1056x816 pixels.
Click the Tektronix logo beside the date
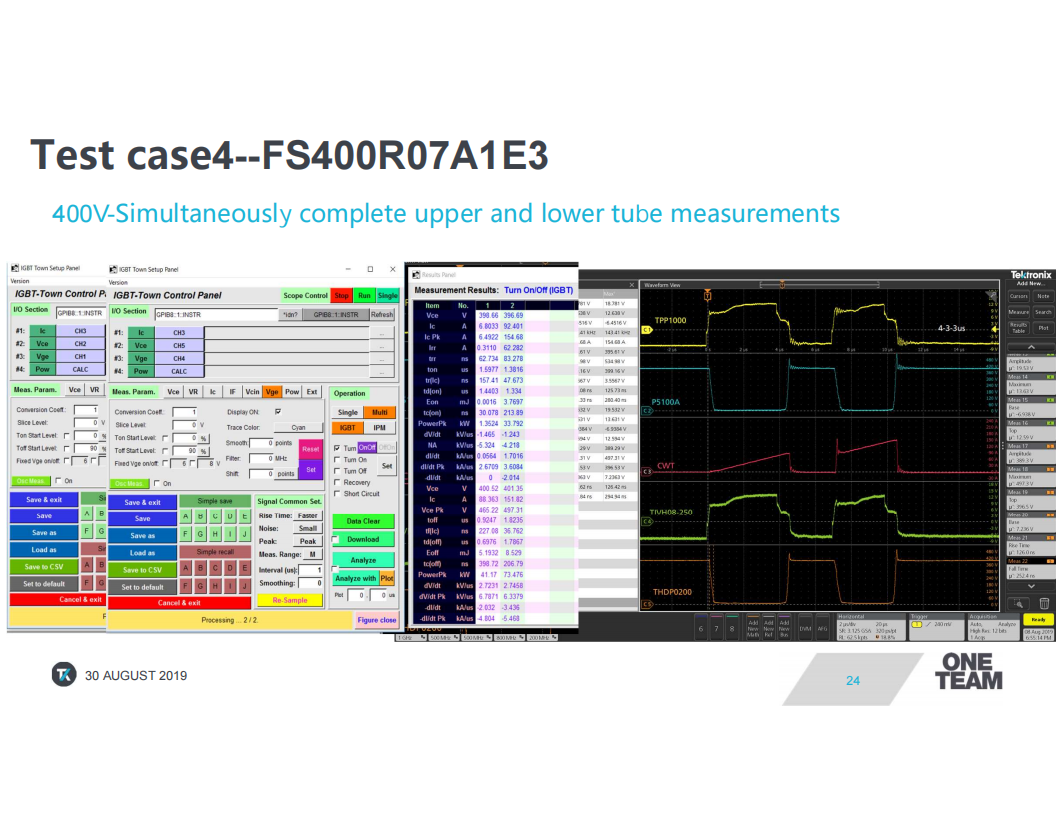pos(64,675)
